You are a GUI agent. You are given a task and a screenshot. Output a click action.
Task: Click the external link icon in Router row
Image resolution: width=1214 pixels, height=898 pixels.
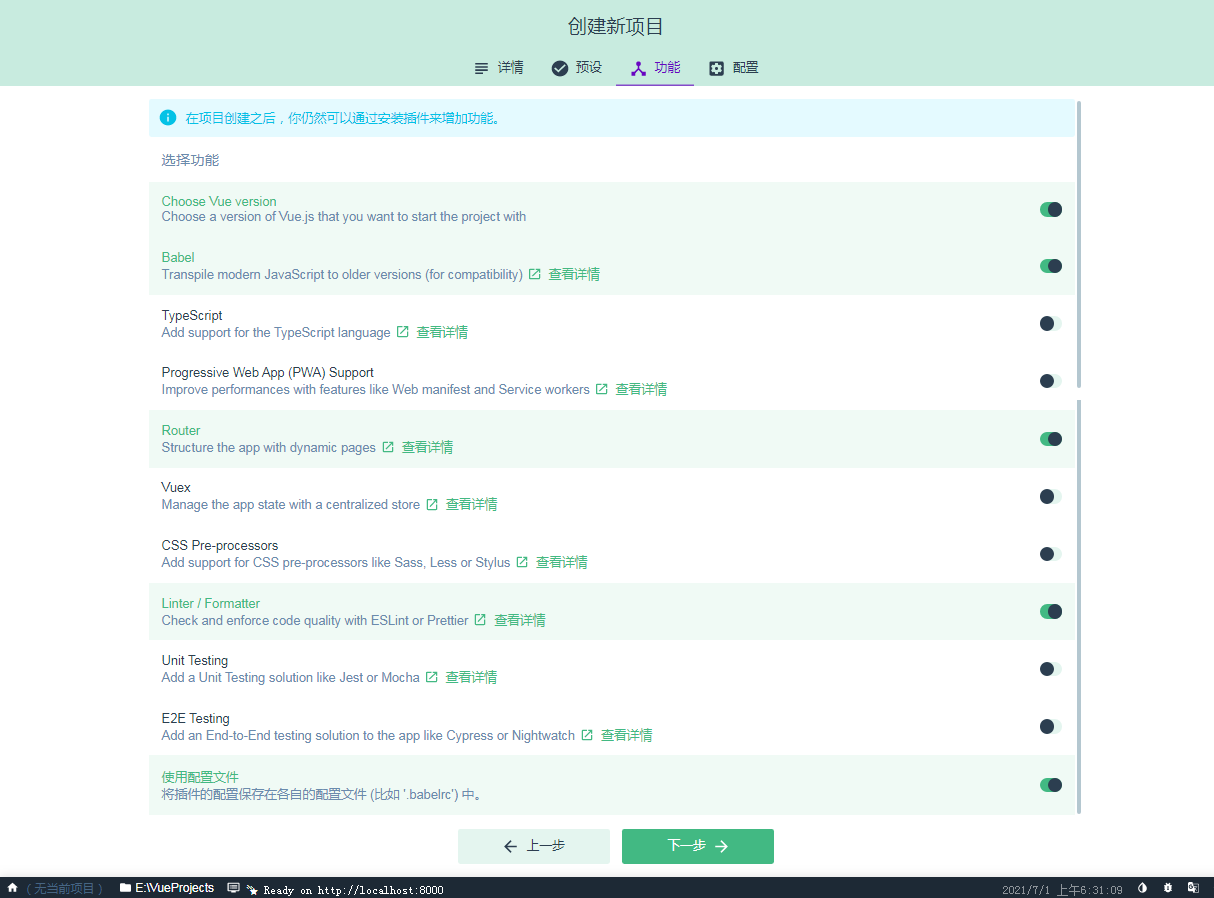pos(388,447)
